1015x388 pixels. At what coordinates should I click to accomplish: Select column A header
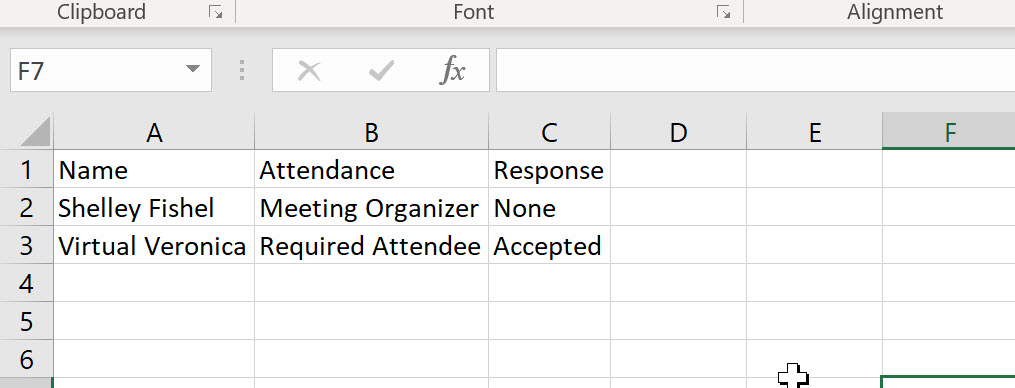point(154,132)
